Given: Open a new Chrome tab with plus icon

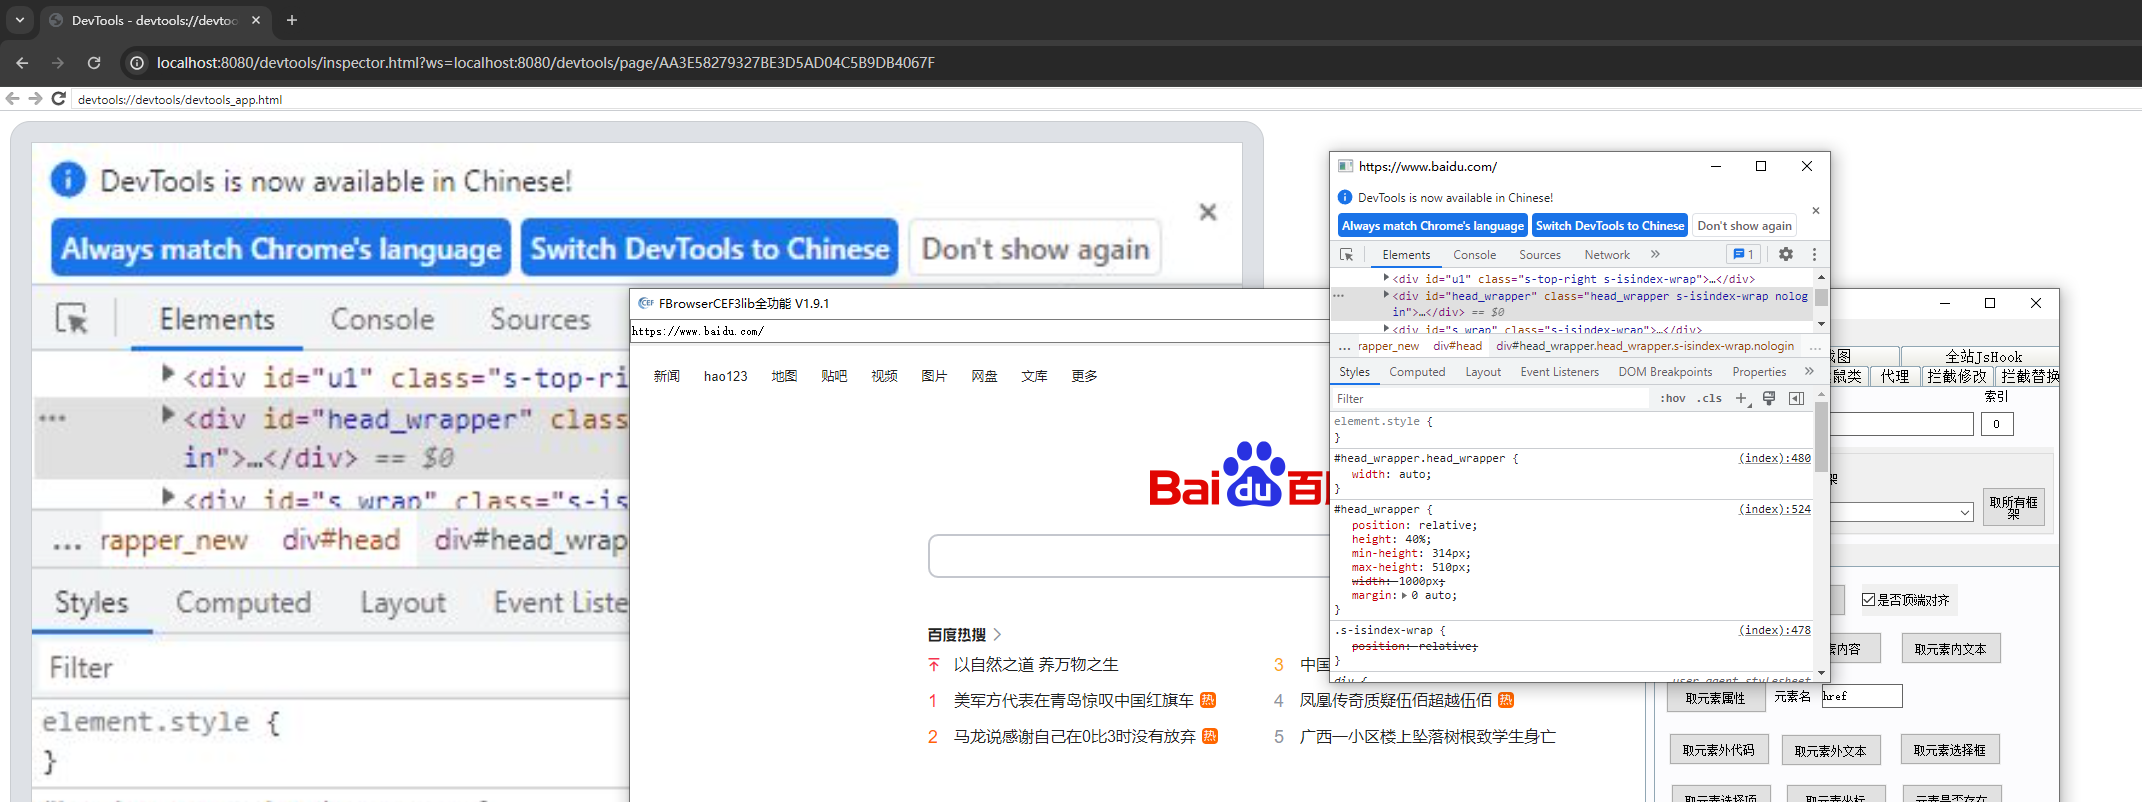Looking at the screenshot, I should point(292,20).
